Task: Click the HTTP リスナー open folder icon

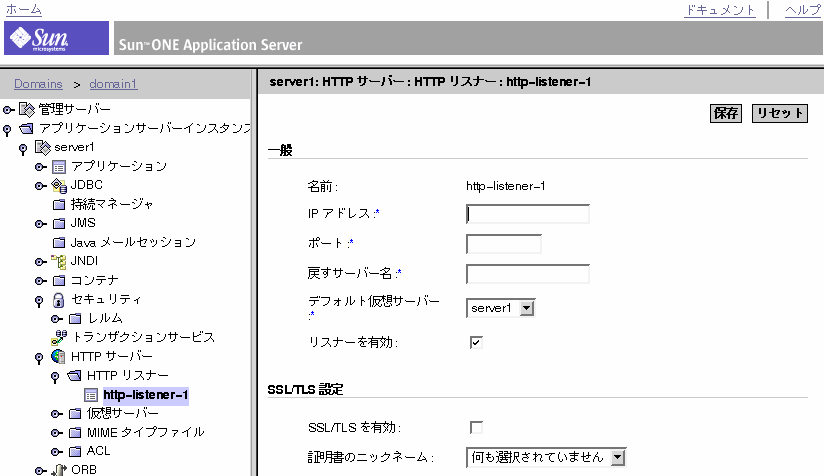Action: 75,376
